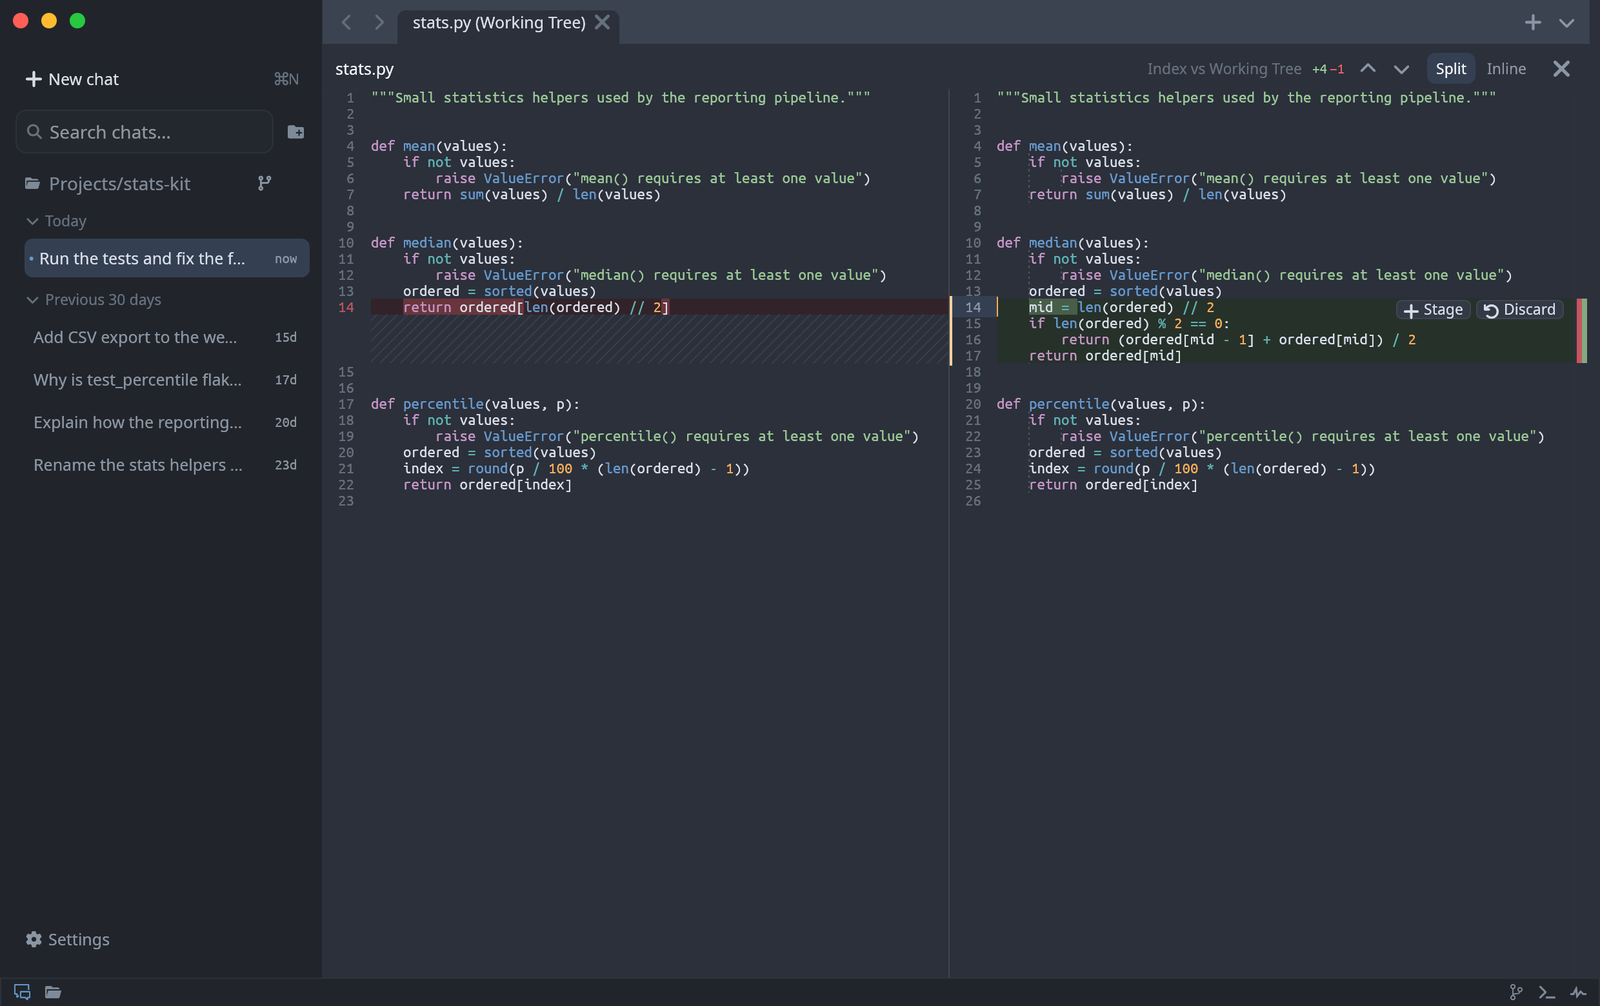
Task: Open Settings from the sidebar
Action: 67,940
